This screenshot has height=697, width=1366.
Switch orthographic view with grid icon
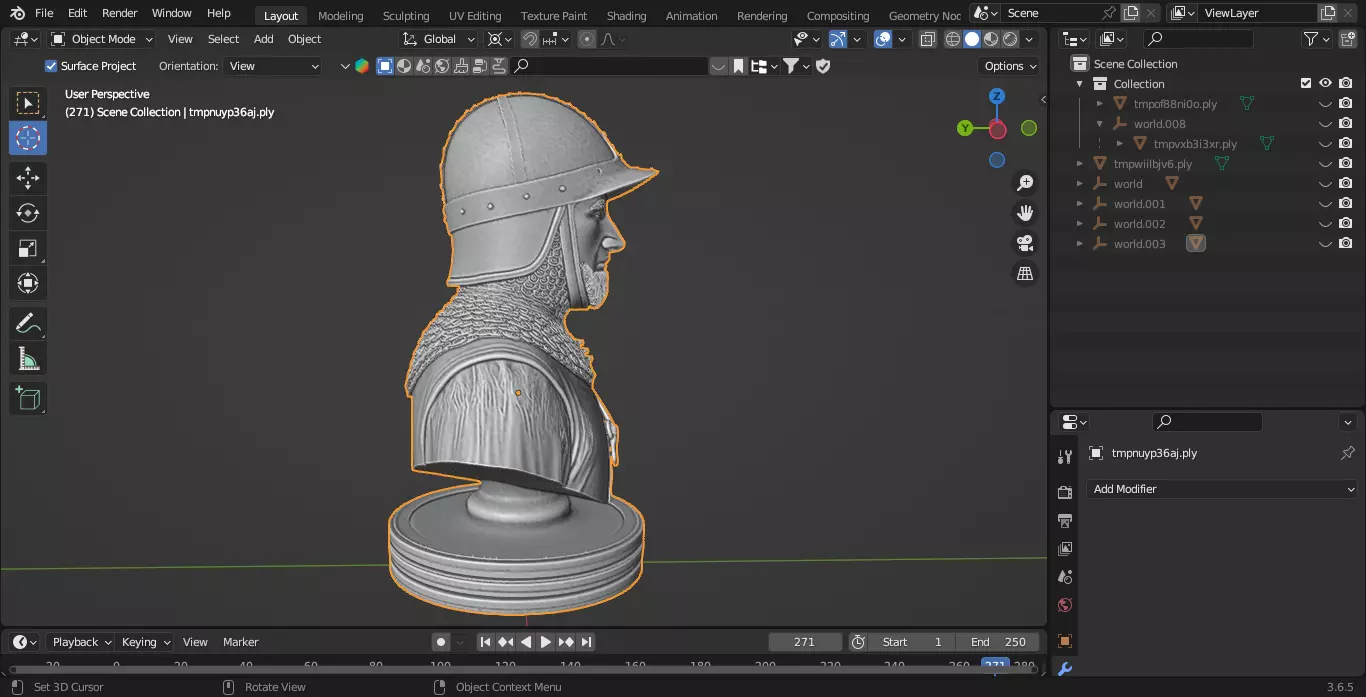pos(1025,273)
